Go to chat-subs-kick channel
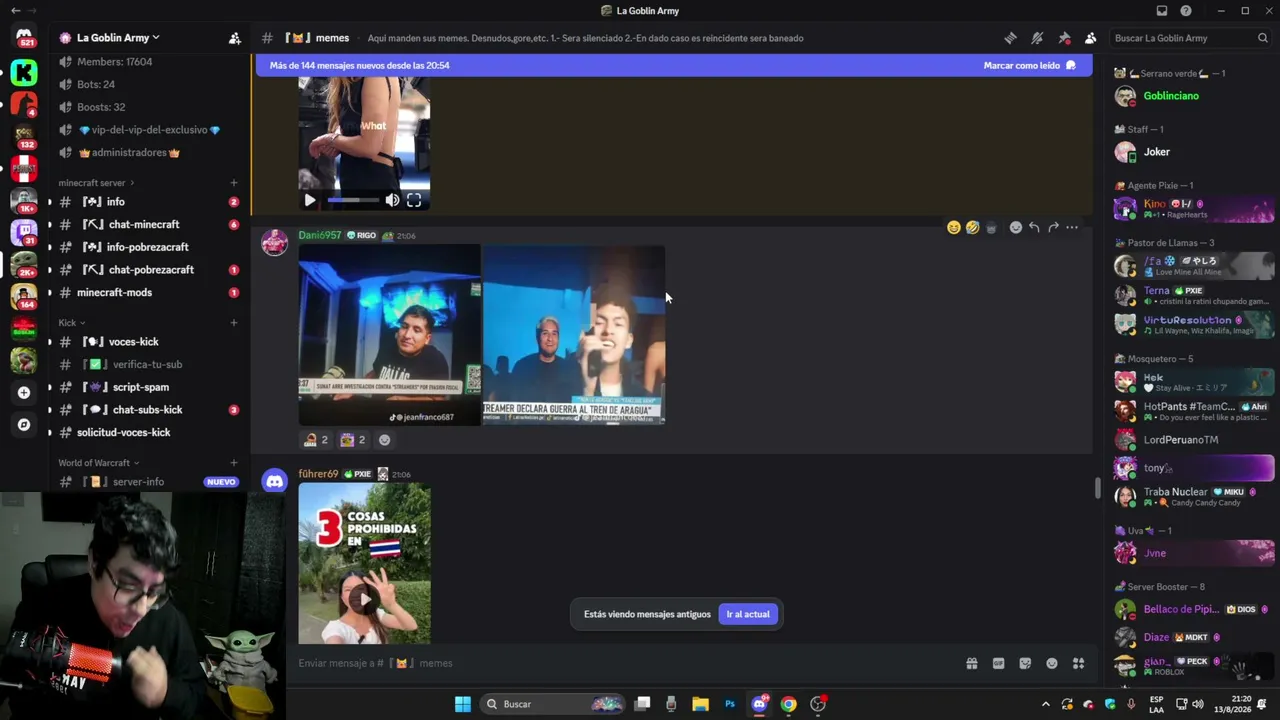 [149, 410]
